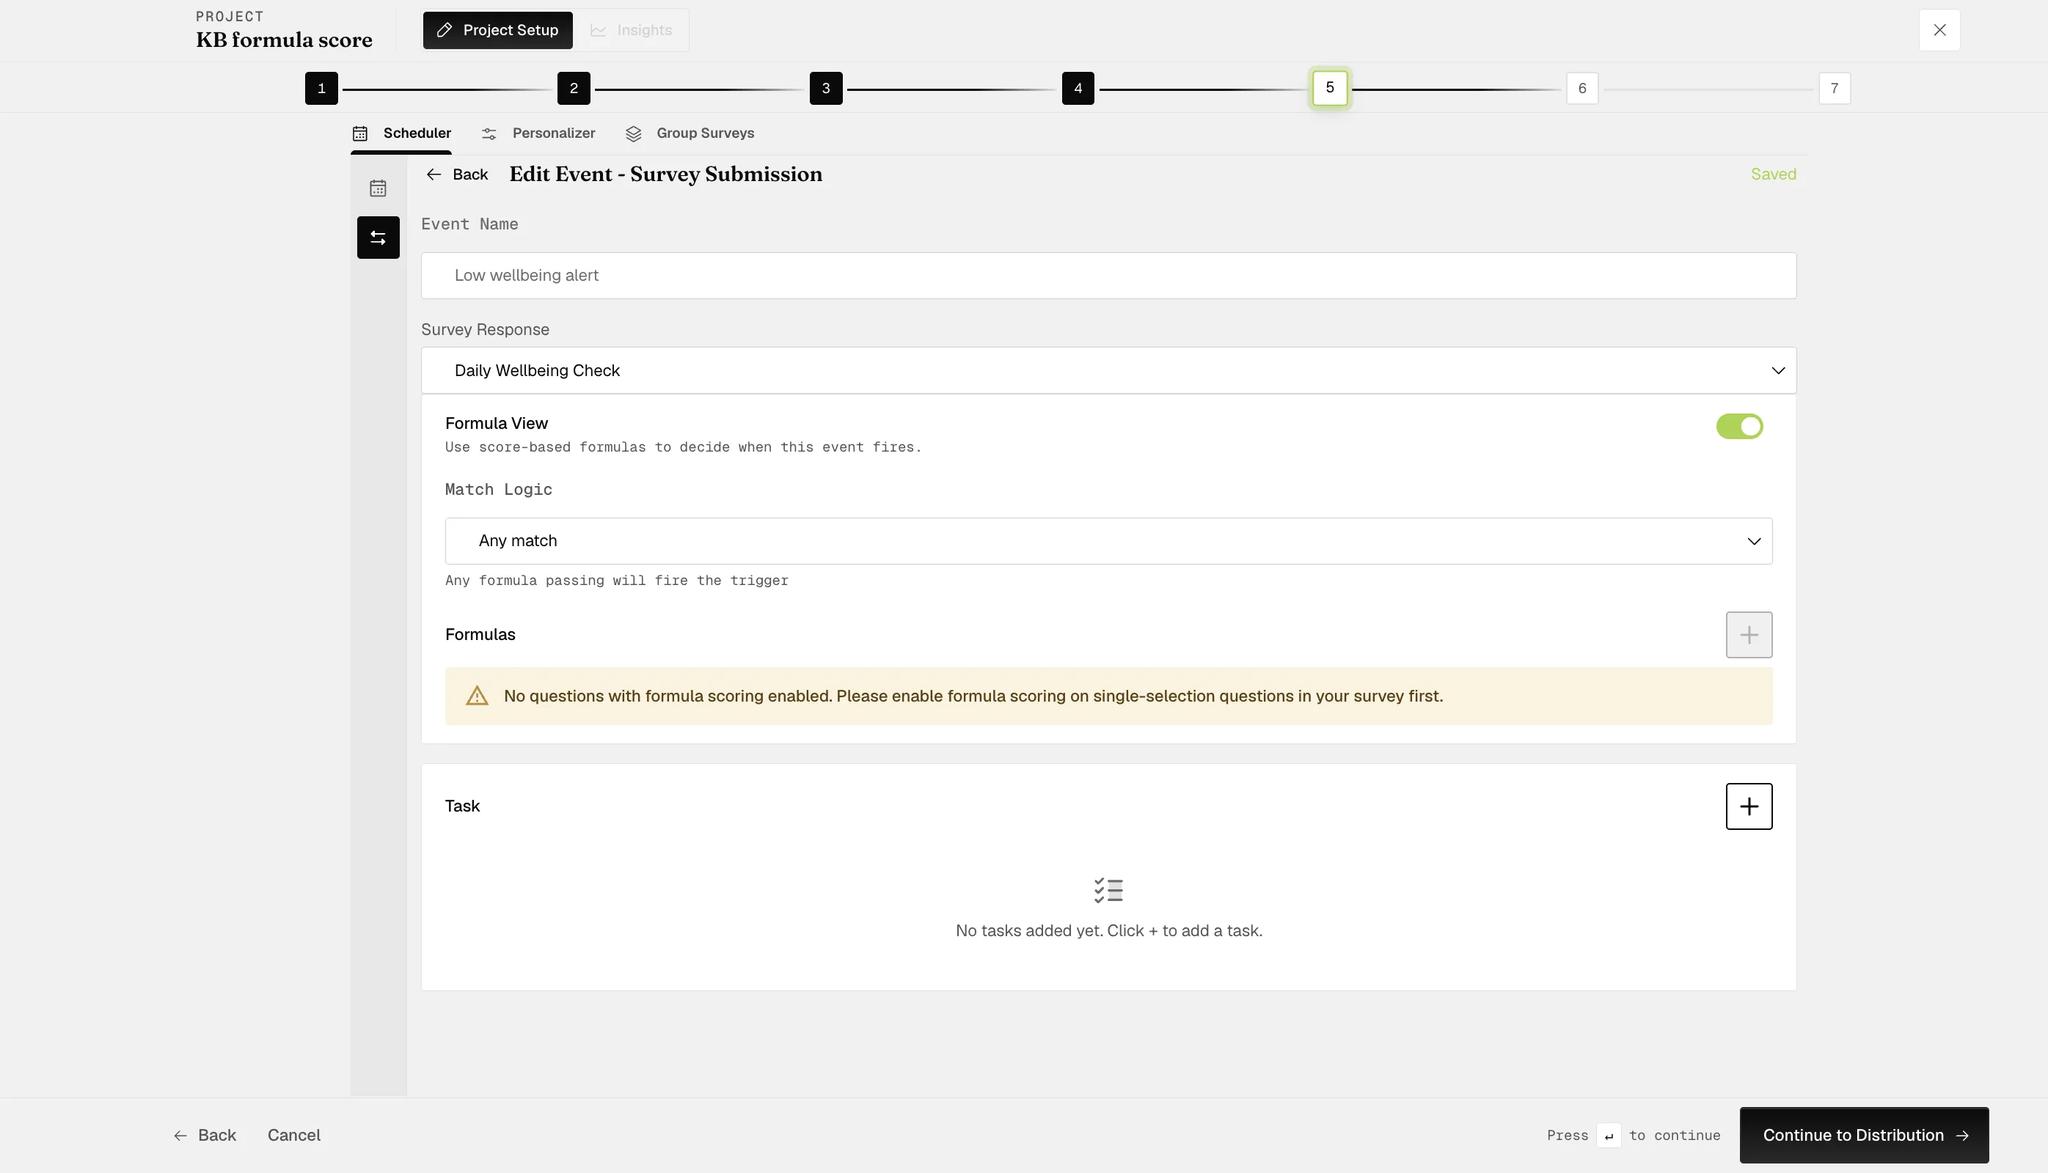Select the event triggers arrows icon in sidebar
This screenshot has width=2048, height=1173.
pos(378,237)
